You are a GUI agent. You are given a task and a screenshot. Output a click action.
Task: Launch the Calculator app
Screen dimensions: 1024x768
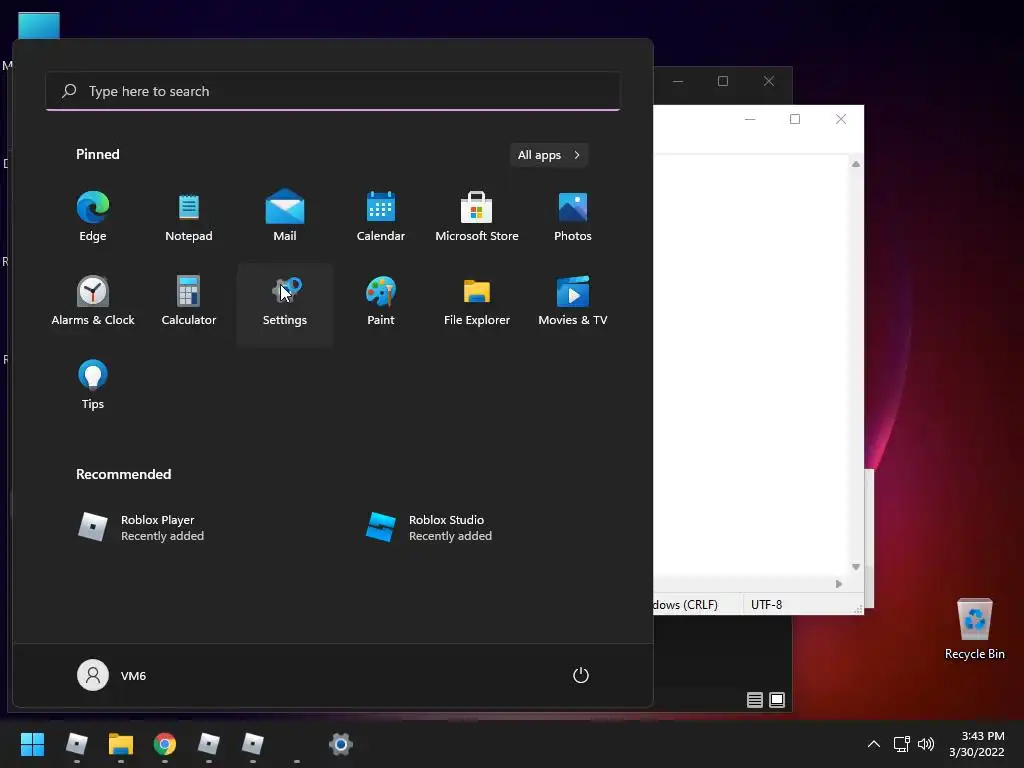(x=189, y=301)
